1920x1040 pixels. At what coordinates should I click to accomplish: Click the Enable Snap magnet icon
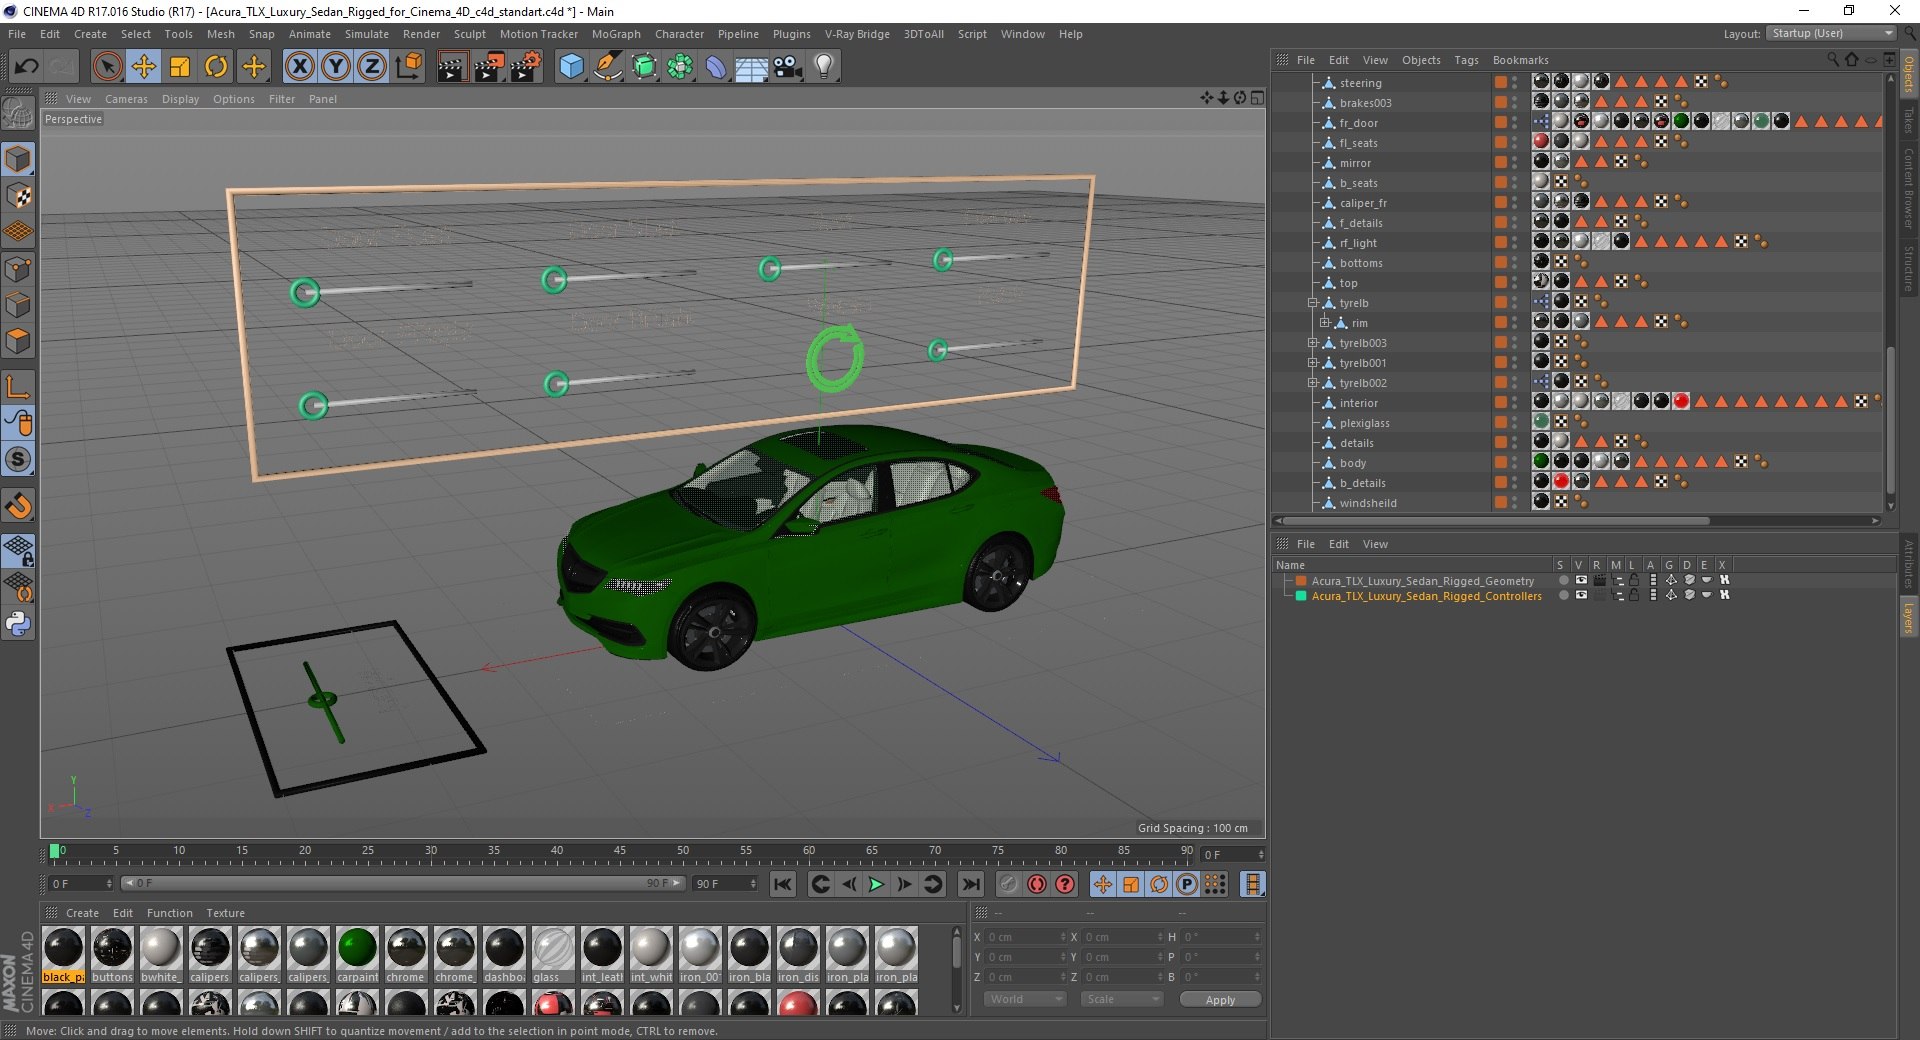coord(18,506)
